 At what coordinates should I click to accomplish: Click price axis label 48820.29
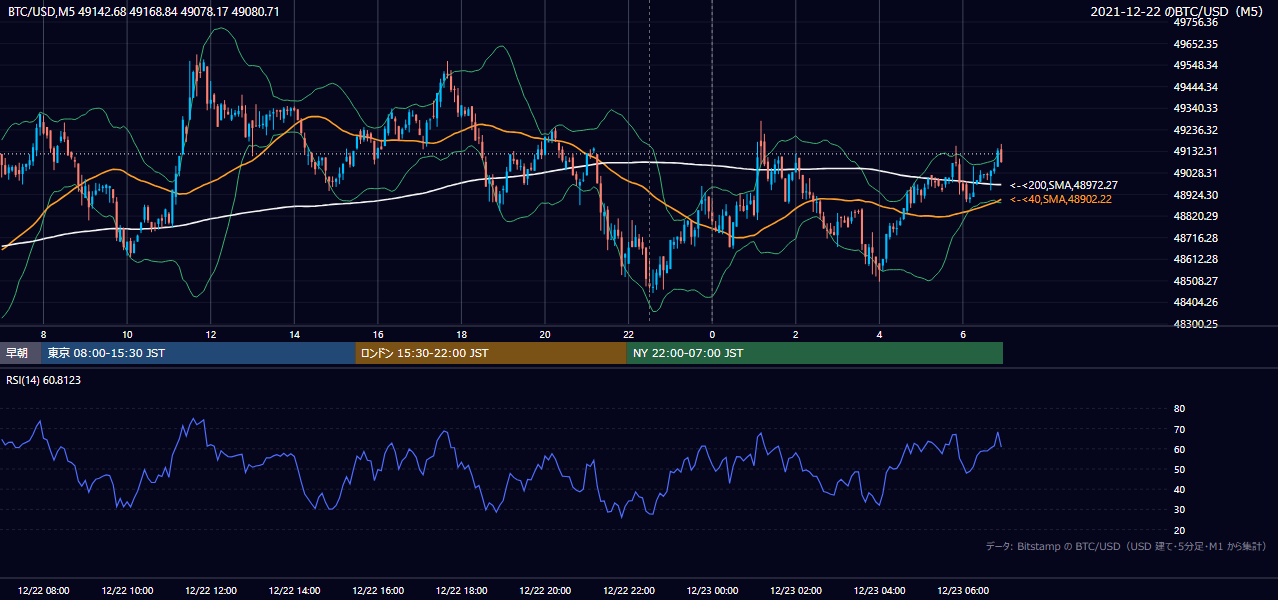[1195, 216]
